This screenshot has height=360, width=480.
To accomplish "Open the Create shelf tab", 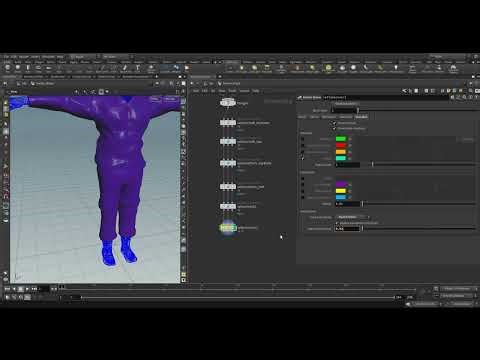I will (8, 62).
